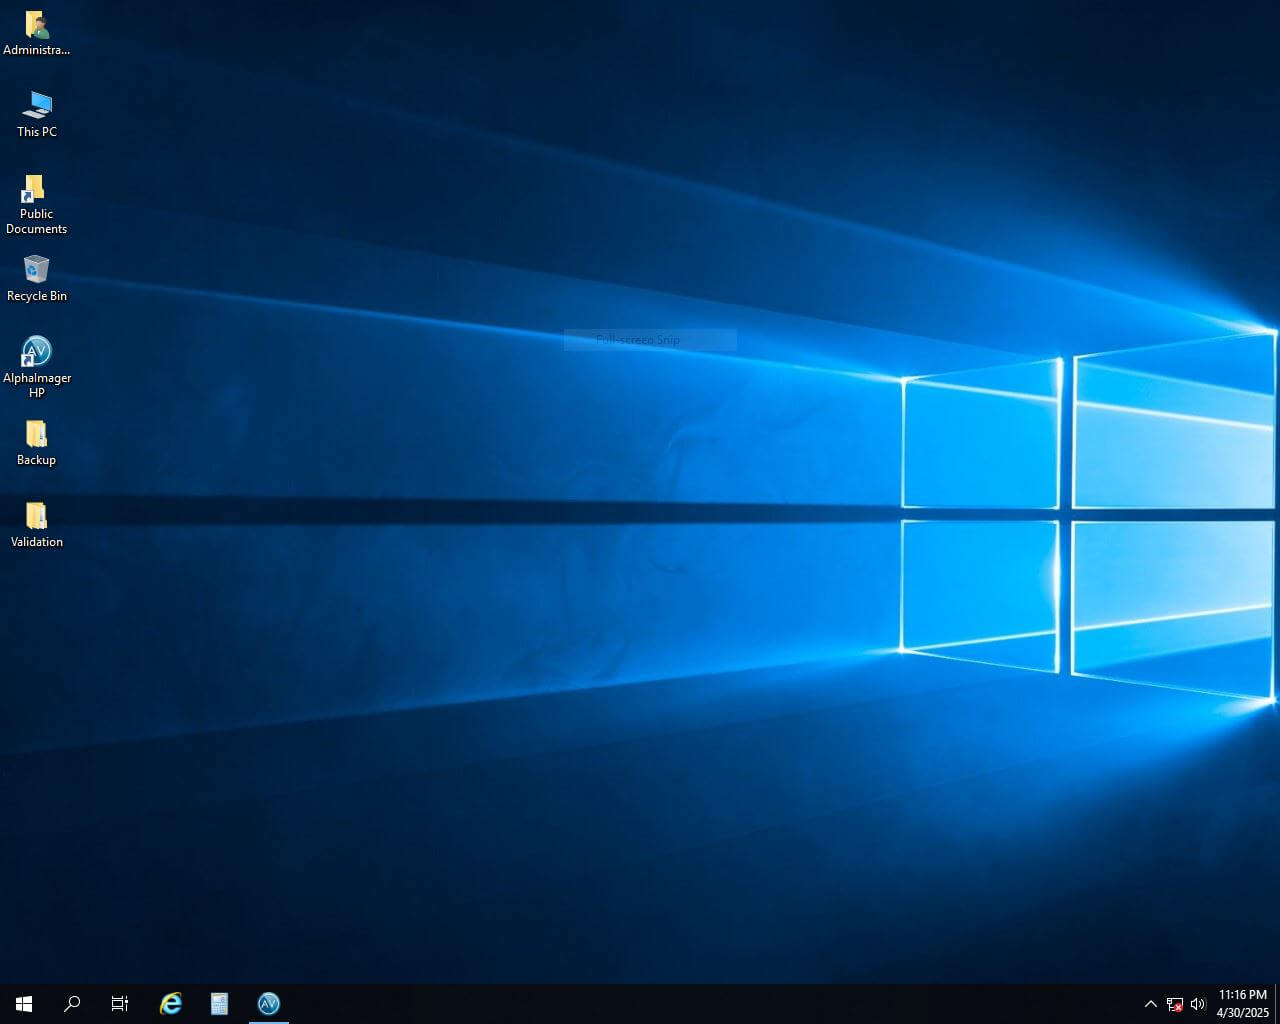The image size is (1280, 1024).
Task: Select the This PC desktop icon
Action: point(36,106)
